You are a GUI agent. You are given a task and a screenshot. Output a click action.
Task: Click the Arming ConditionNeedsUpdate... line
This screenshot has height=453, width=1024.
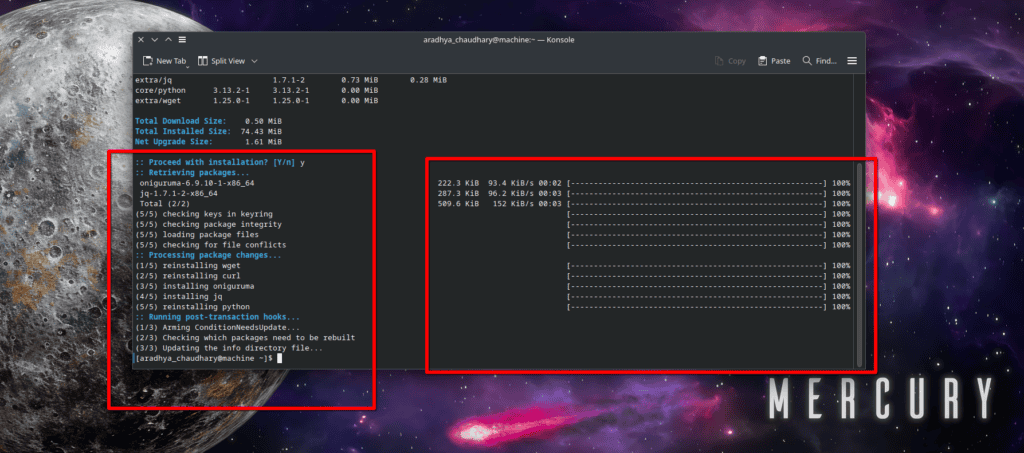217,327
